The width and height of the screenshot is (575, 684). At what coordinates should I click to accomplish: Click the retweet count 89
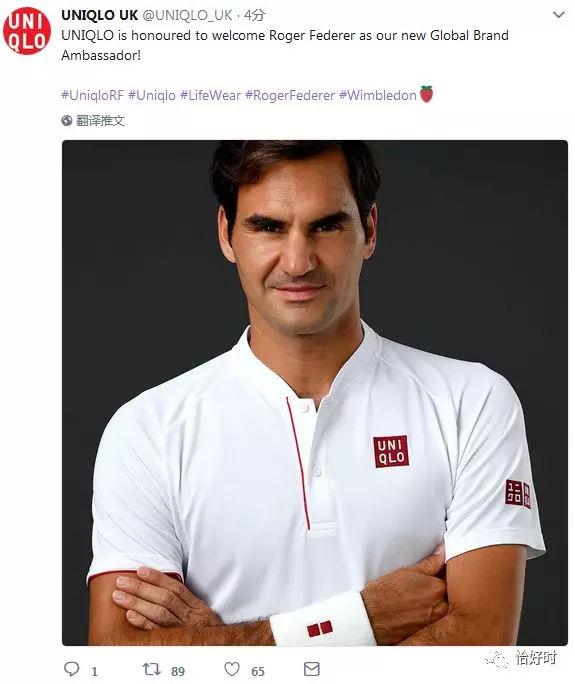(x=178, y=671)
